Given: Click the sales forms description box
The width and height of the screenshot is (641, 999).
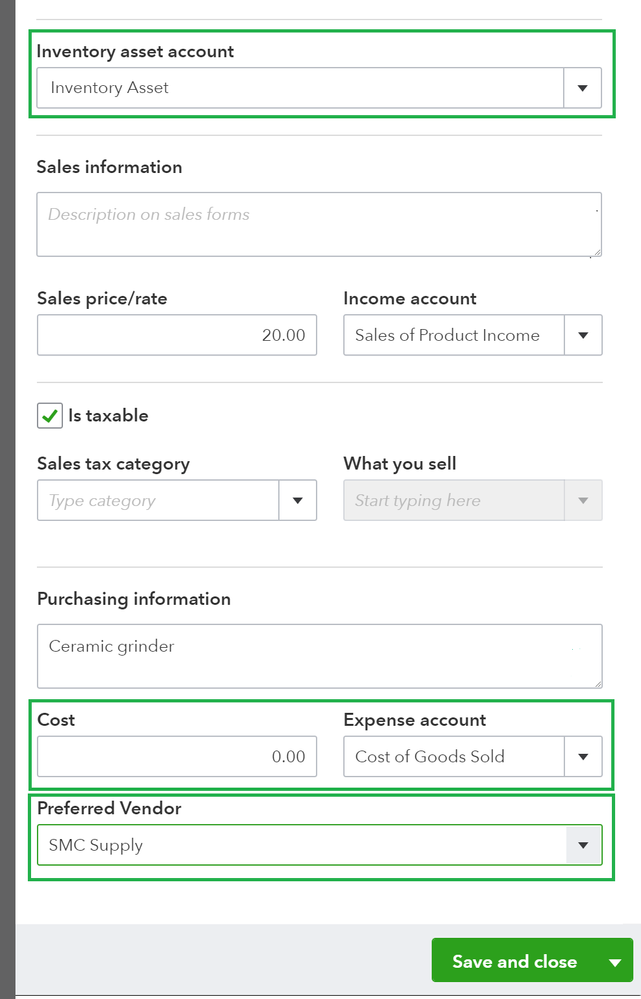Looking at the screenshot, I should [x=318, y=224].
